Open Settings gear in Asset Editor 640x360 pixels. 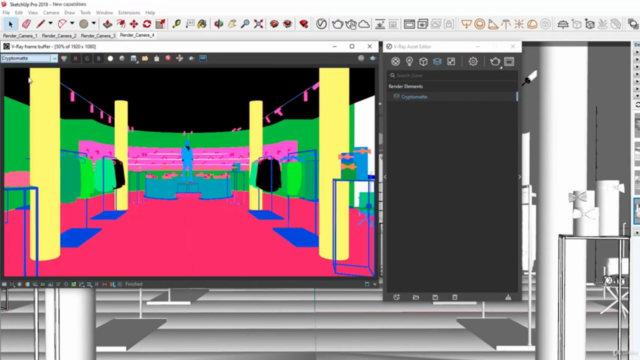[x=473, y=62]
